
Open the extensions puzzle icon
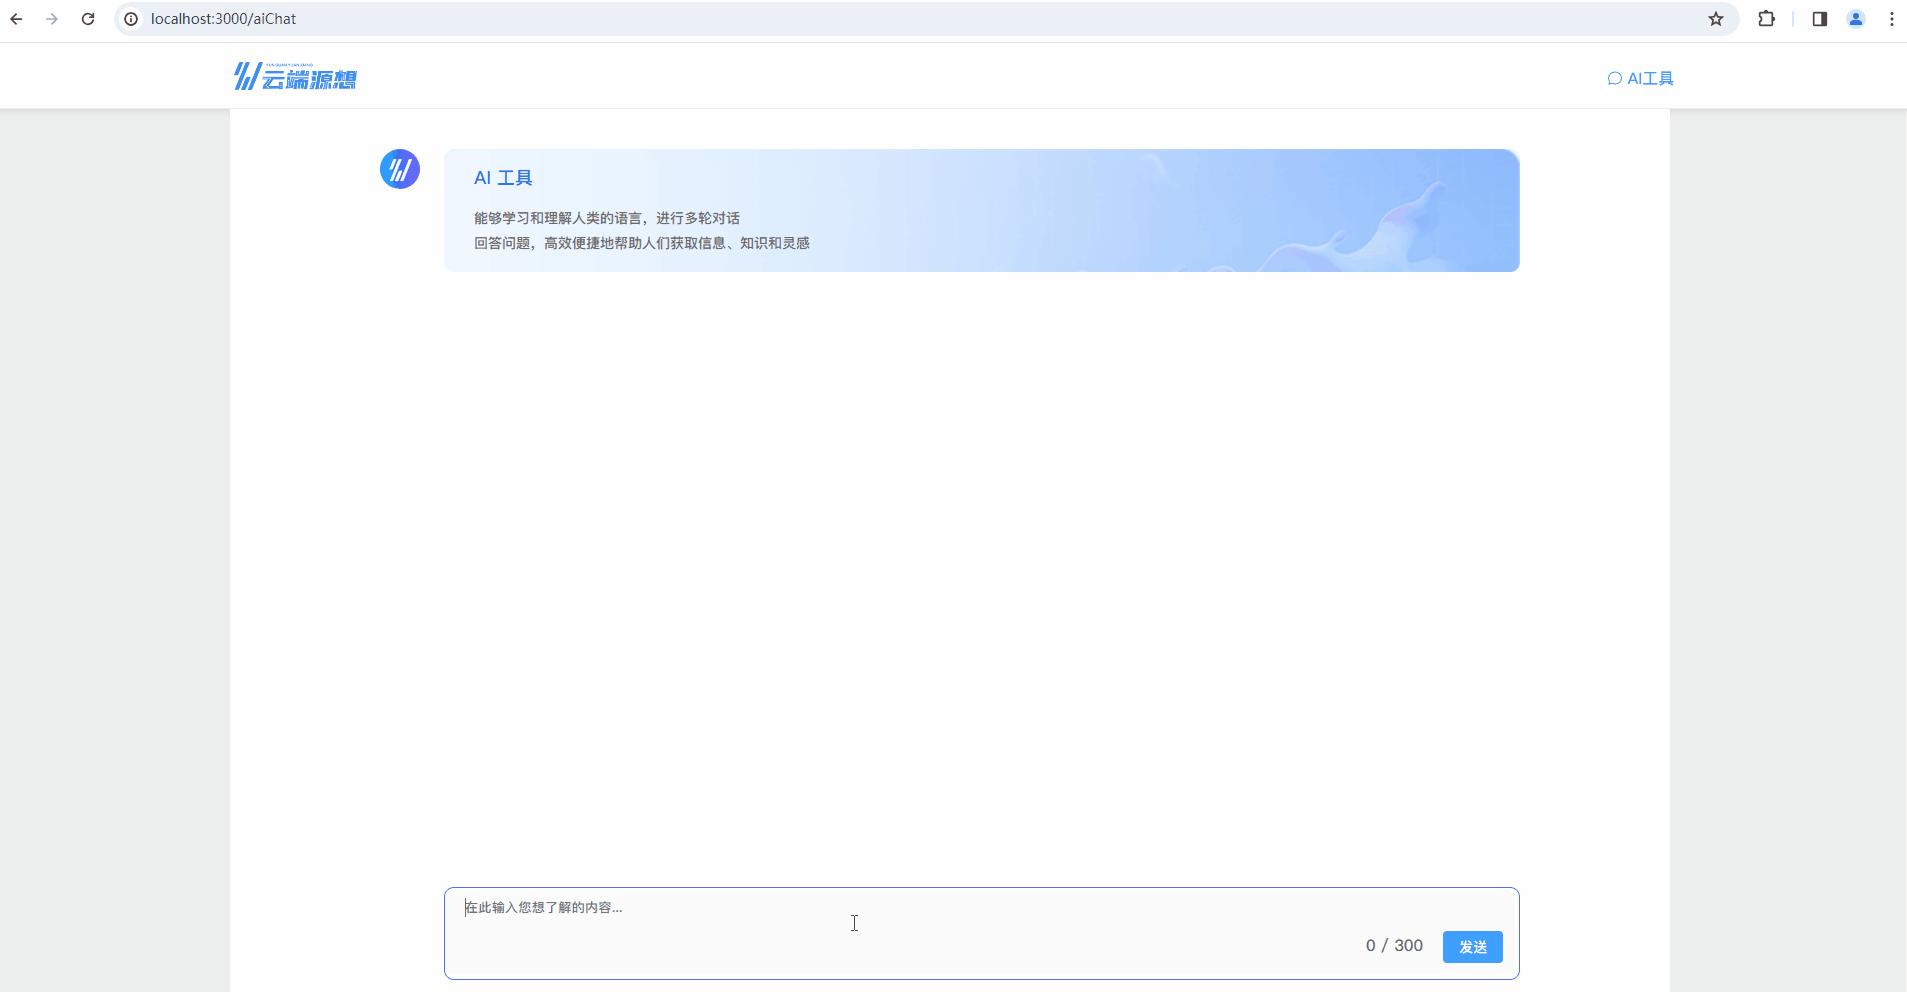tap(1768, 18)
